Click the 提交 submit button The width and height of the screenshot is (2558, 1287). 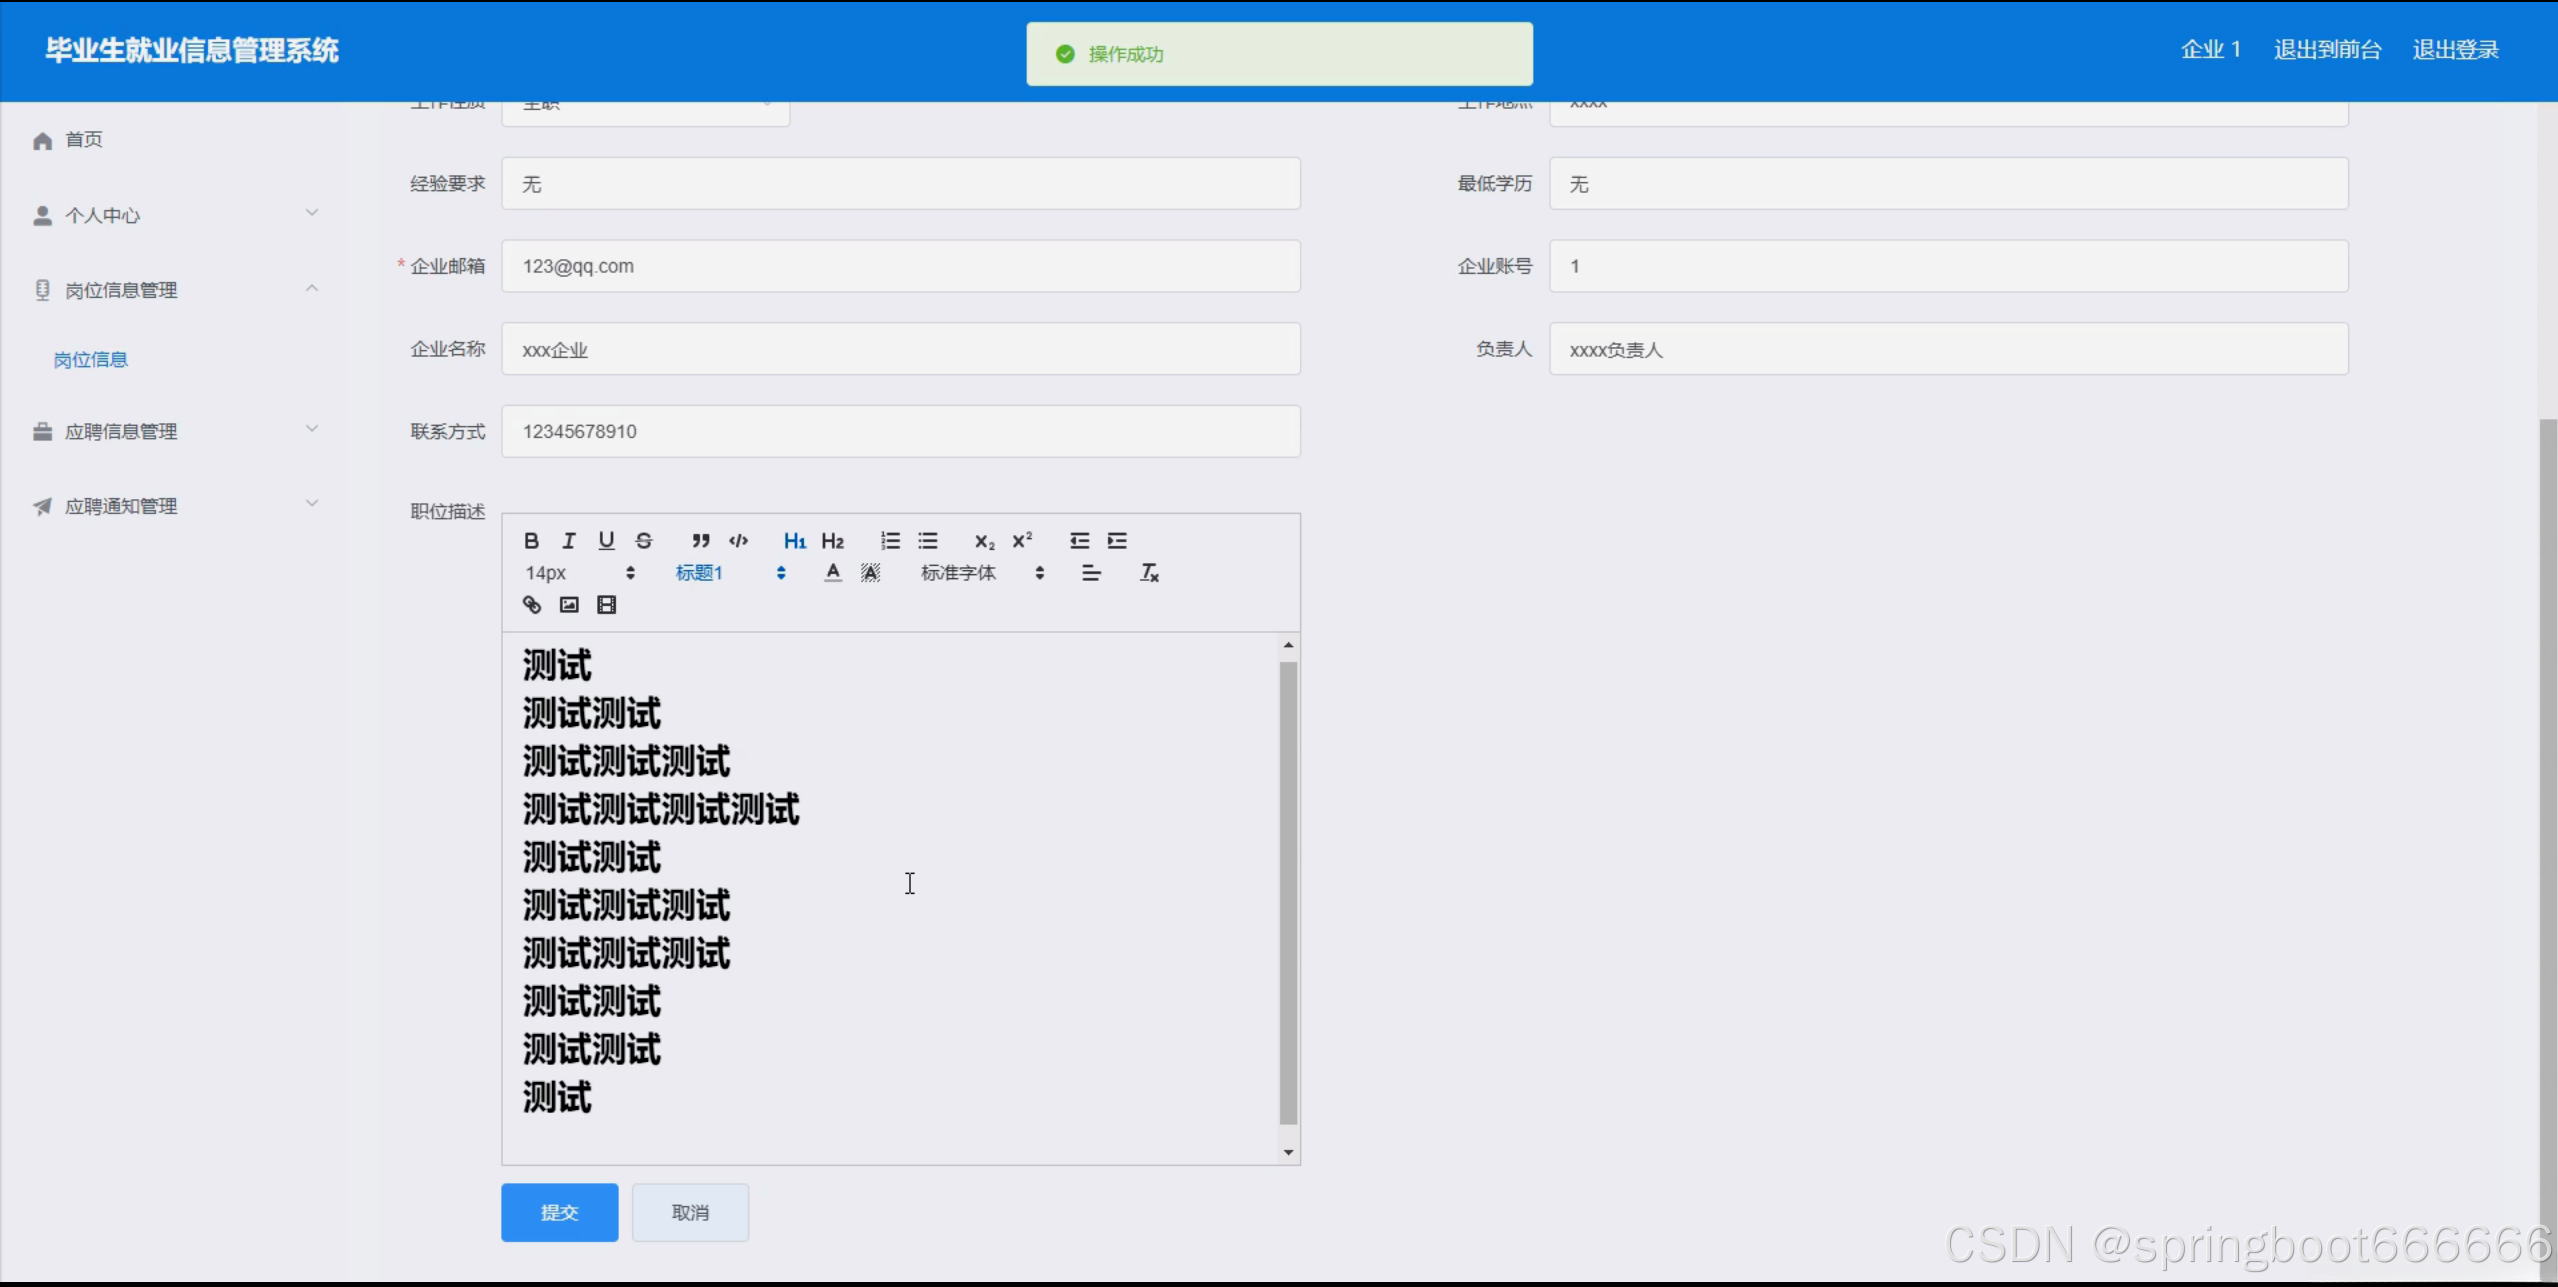559,1212
